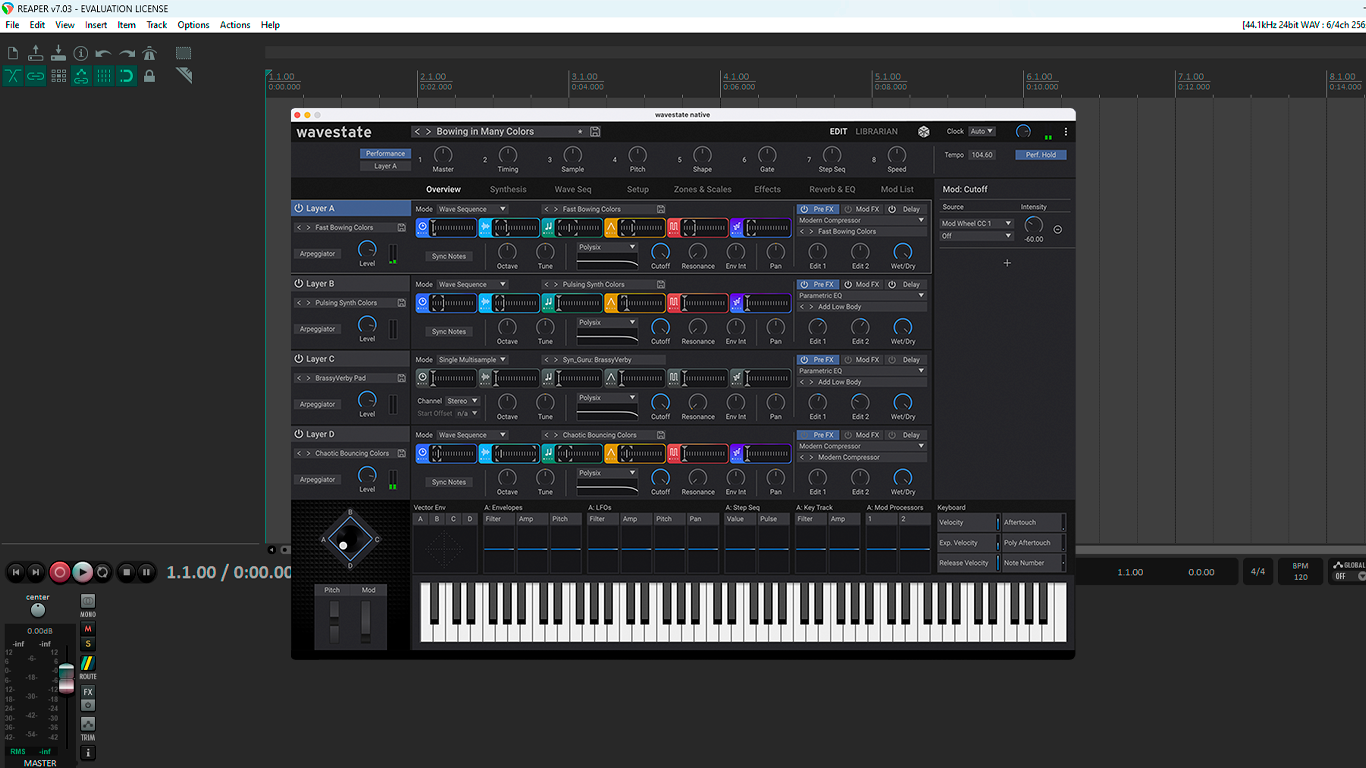
Task: Switch to the Wave Seq tab
Action: (x=573, y=189)
